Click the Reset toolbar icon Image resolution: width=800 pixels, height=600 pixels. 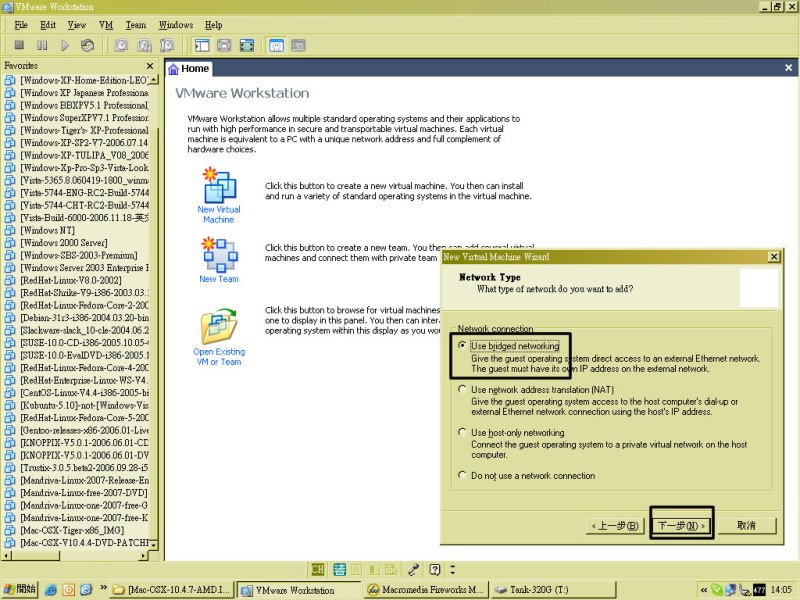coord(87,45)
